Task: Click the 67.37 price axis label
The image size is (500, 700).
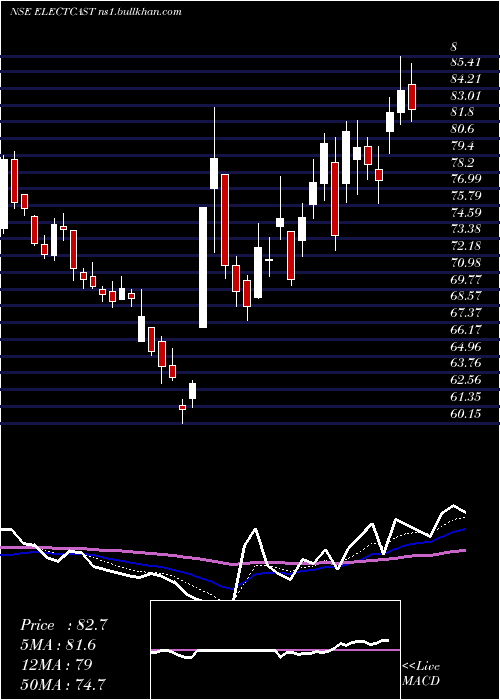Action: point(466,312)
